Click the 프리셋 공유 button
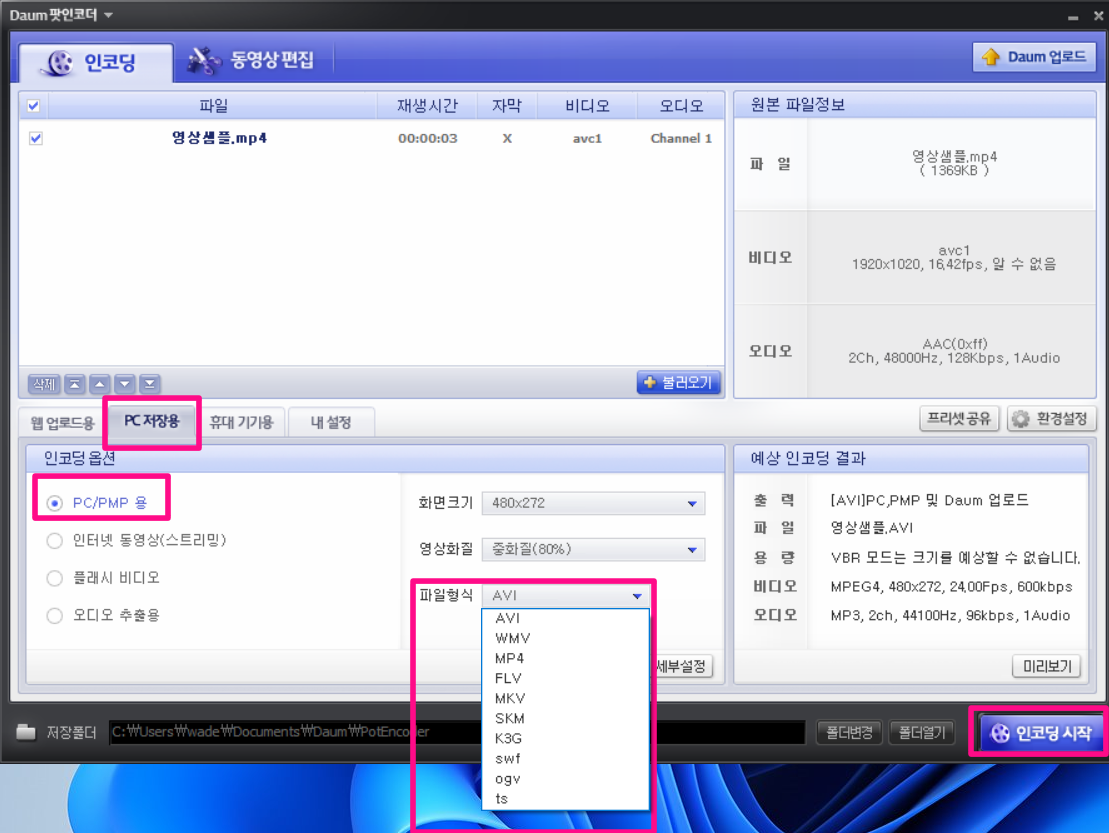Viewport: 1109px width, 833px height. (x=958, y=419)
